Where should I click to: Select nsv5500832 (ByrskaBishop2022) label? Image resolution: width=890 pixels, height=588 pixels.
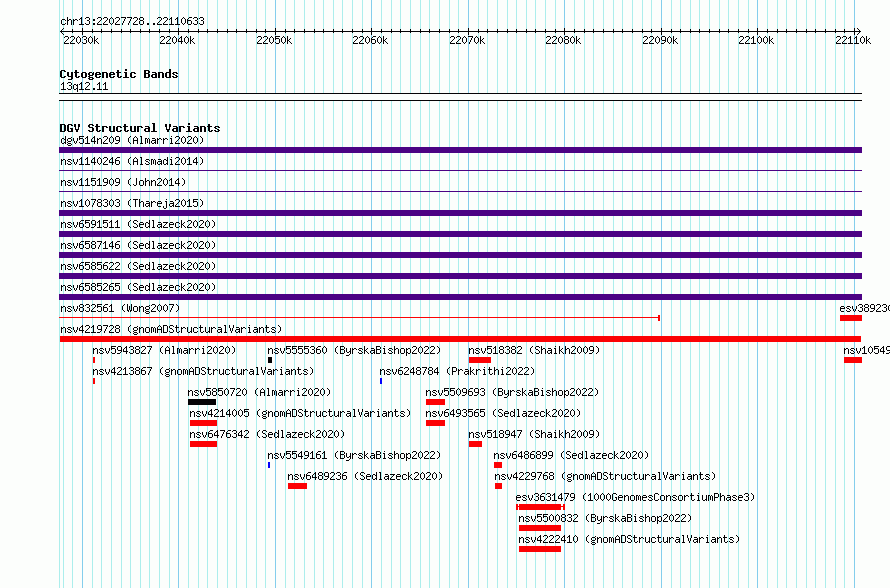tap(605, 518)
